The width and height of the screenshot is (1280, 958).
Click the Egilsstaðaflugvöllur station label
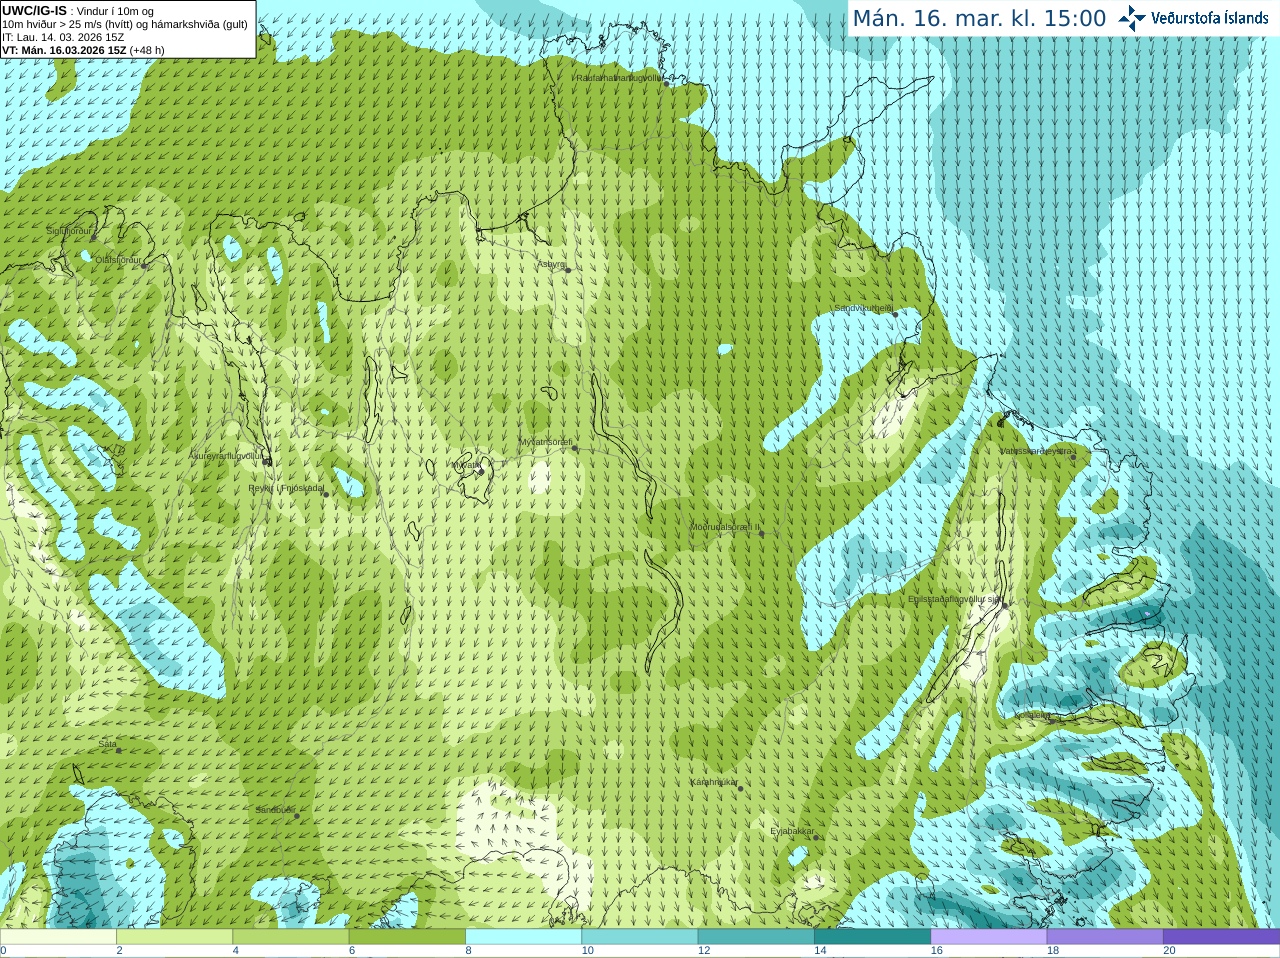pos(955,599)
